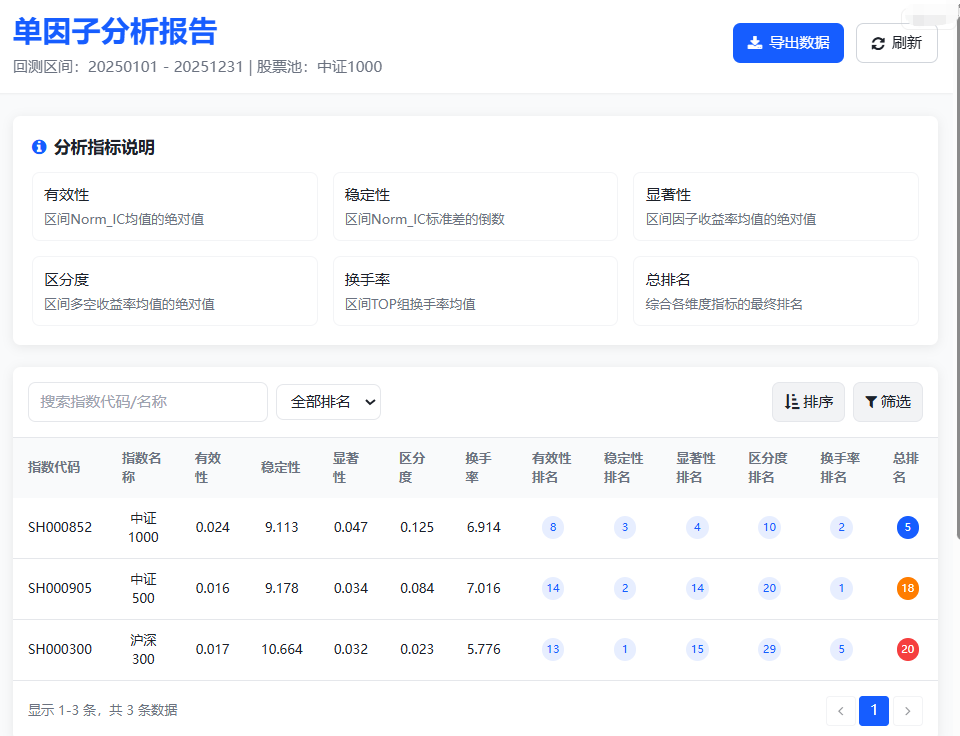Open the filter panel via the 筛选 funnel icon
This screenshot has height=736, width=960.
coord(873,401)
